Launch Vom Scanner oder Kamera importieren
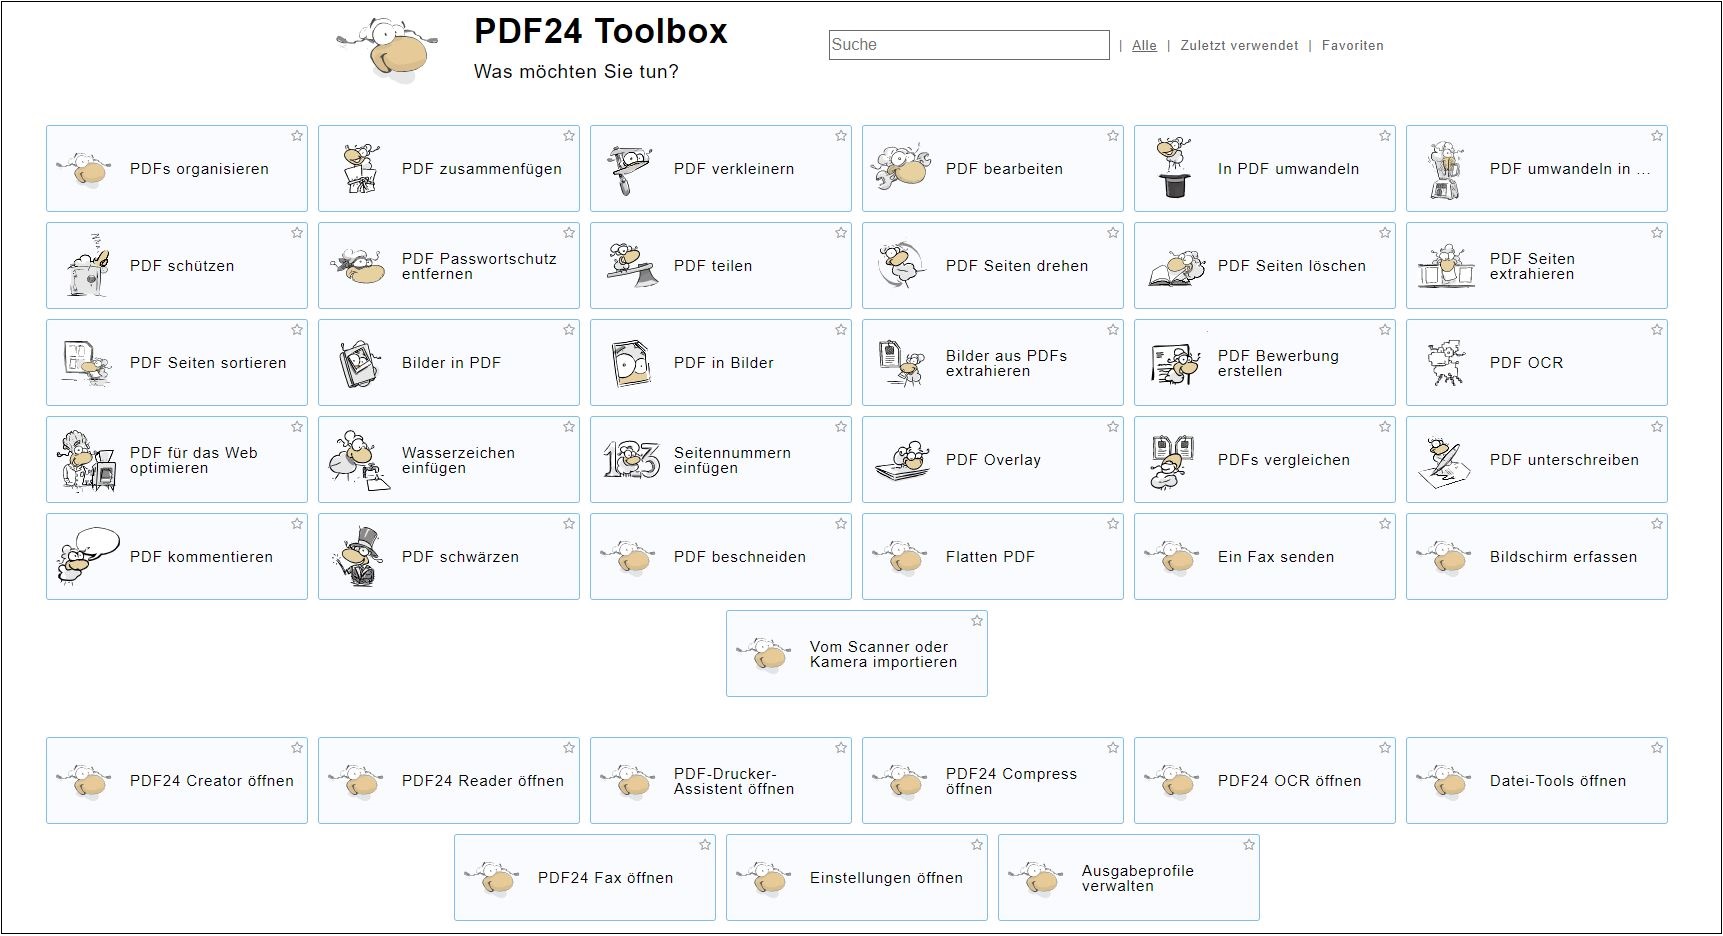Image resolution: width=1723 pixels, height=936 pixels. point(856,654)
